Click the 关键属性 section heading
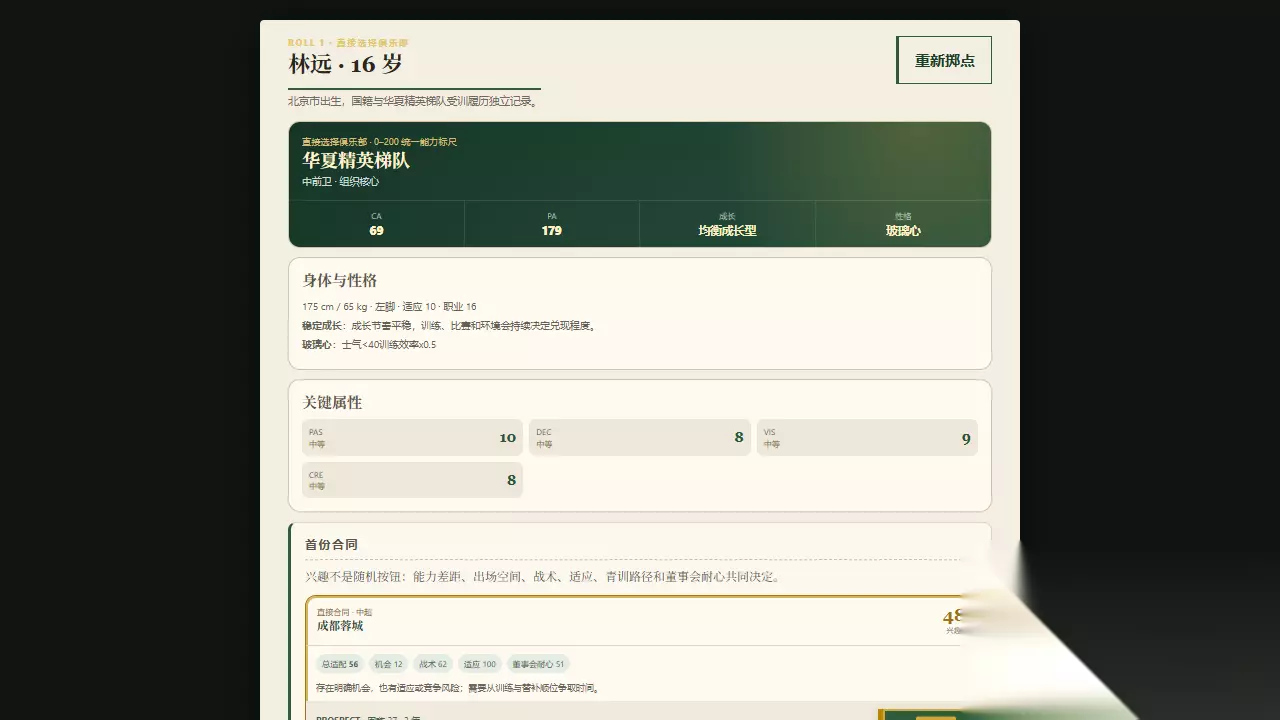 pyautogui.click(x=333, y=402)
